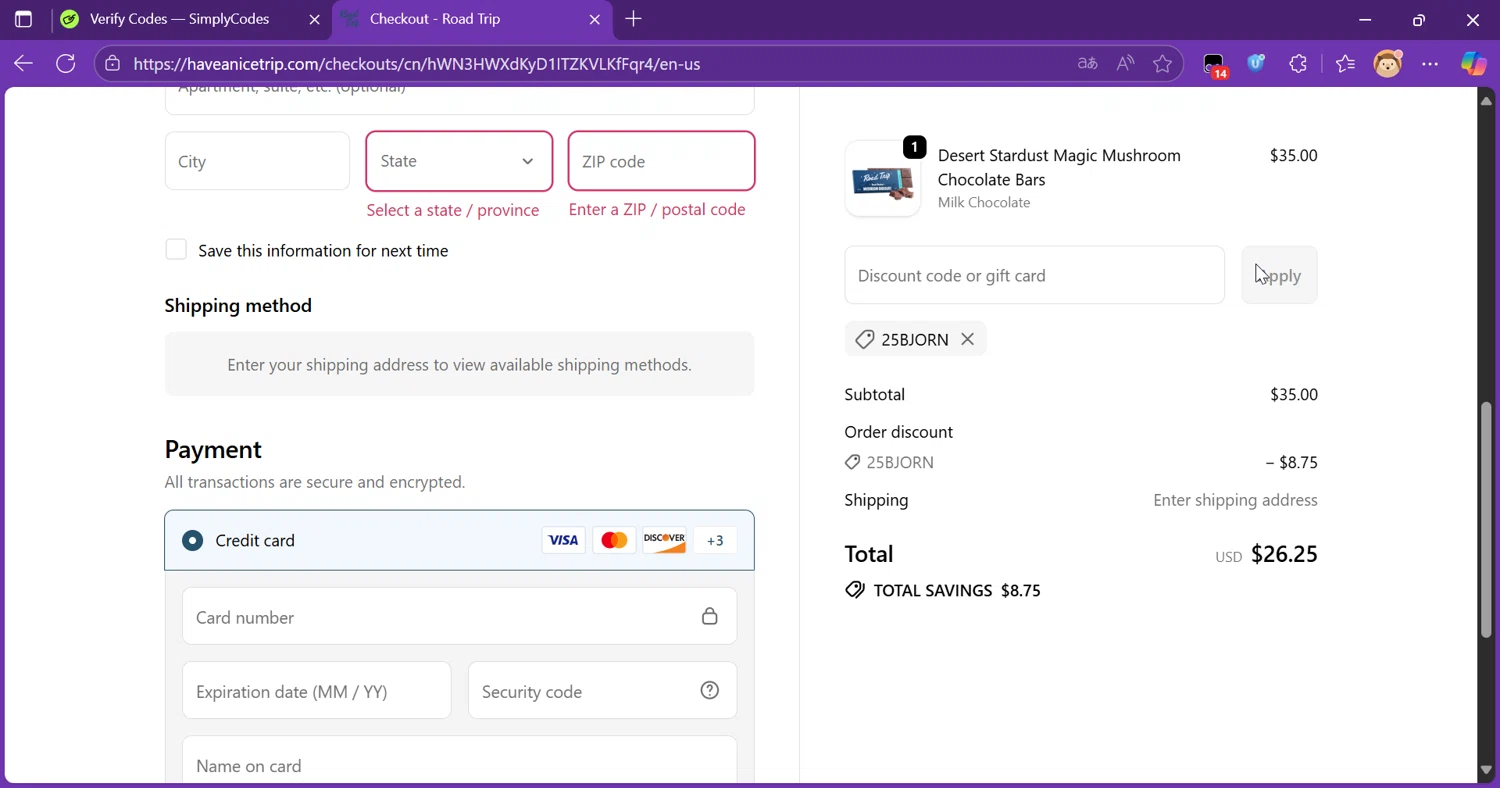Focus the apartment, suite optional field
The image size is (1500, 788).
pyautogui.click(x=459, y=100)
